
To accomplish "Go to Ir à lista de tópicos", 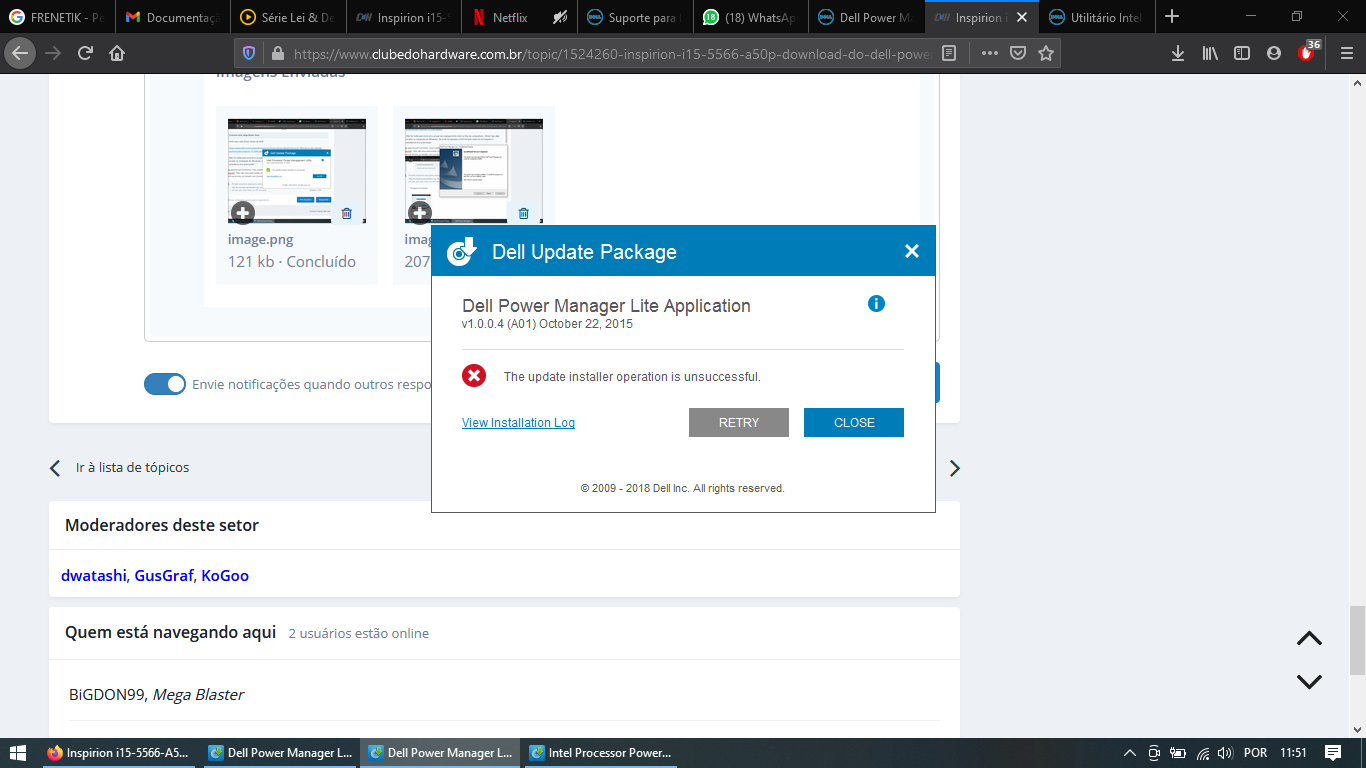I will pos(132,467).
